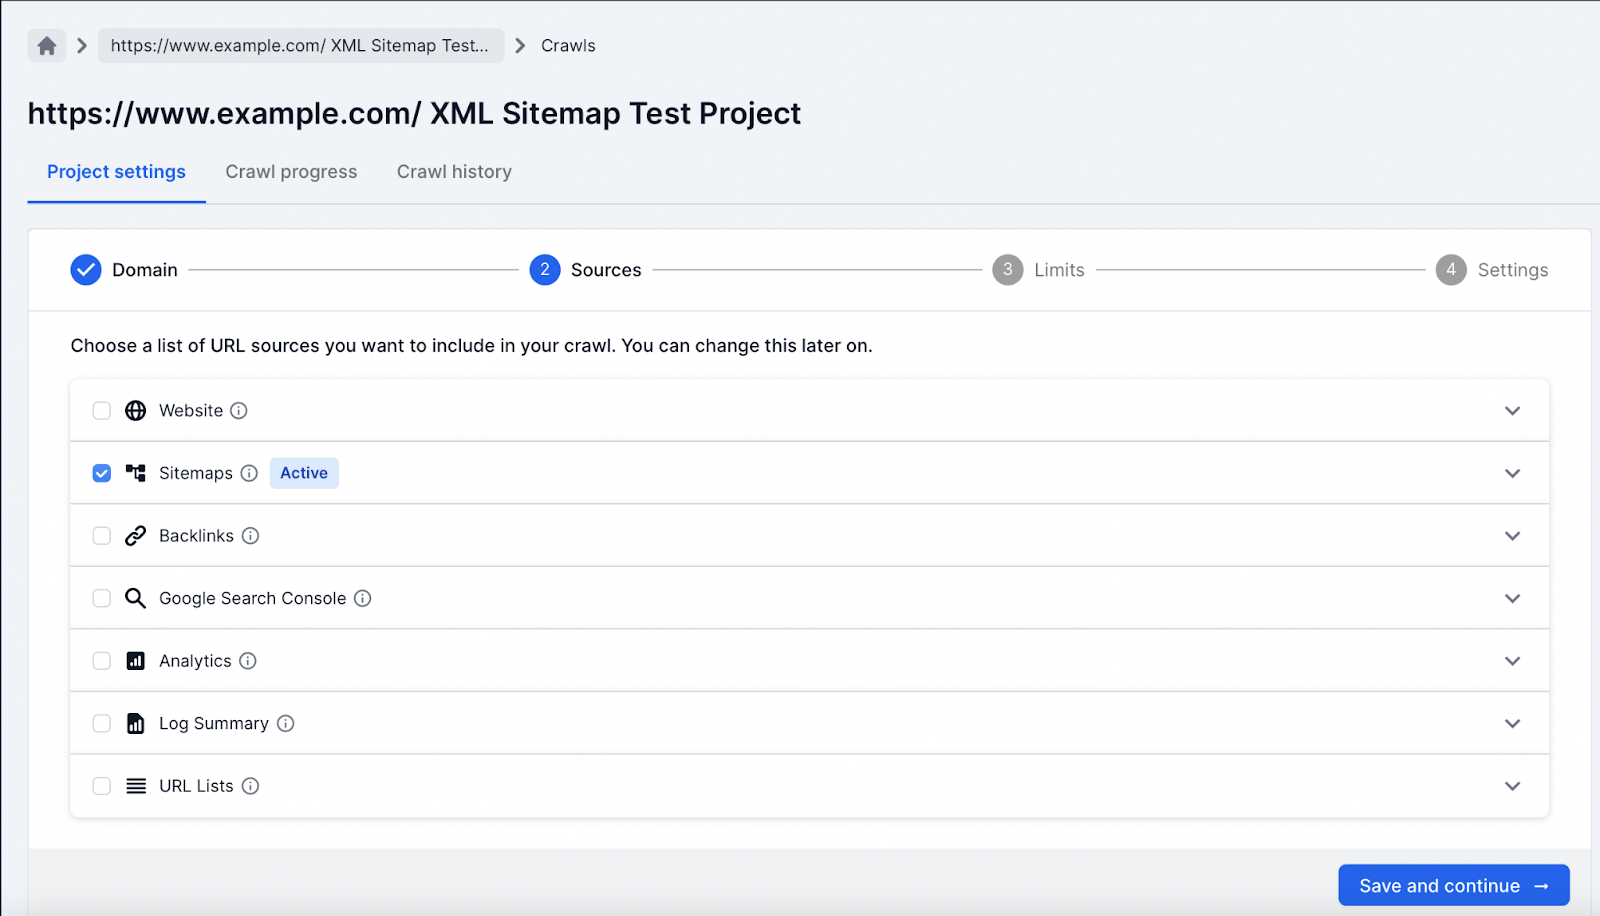Click the Sitemaps source icon

(135, 472)
